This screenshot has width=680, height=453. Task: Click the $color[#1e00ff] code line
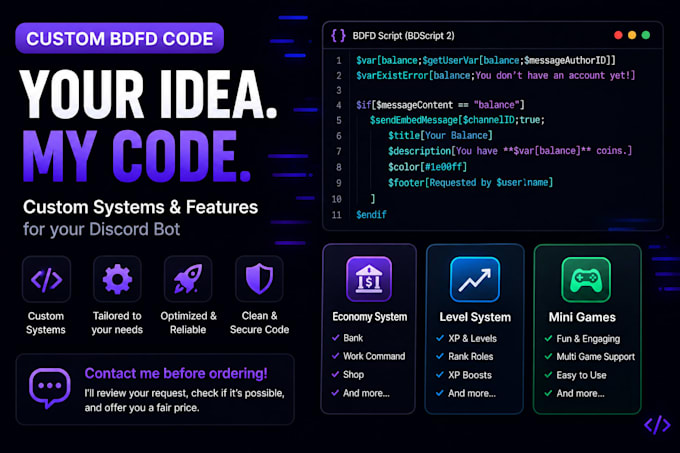[x=427, y=167]
